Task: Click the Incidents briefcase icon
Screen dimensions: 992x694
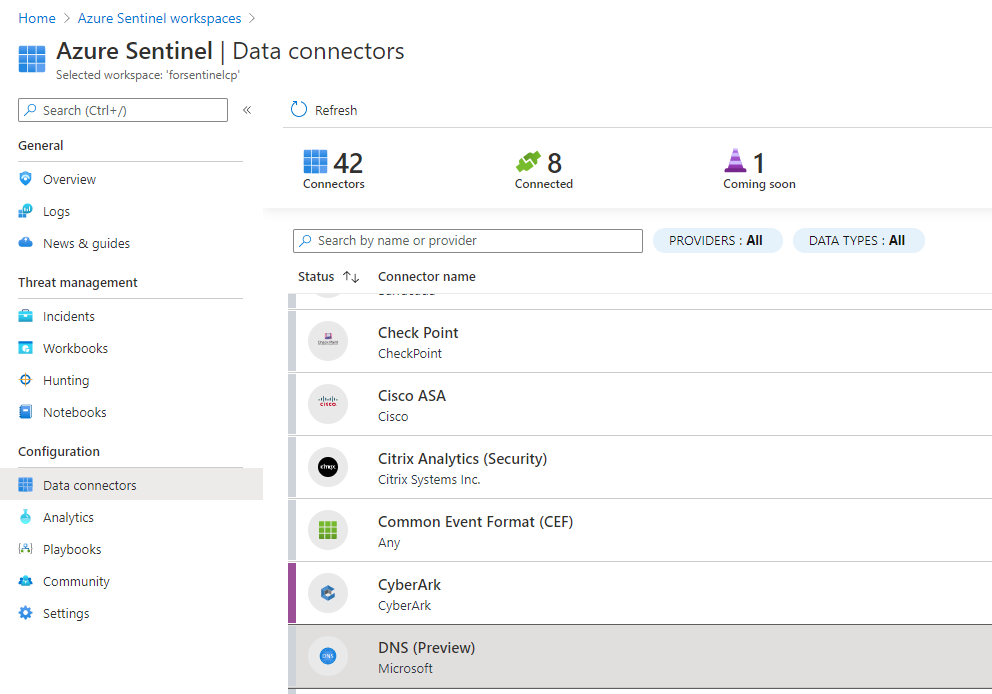Action: pyautogui.click(x=25, y=316)
